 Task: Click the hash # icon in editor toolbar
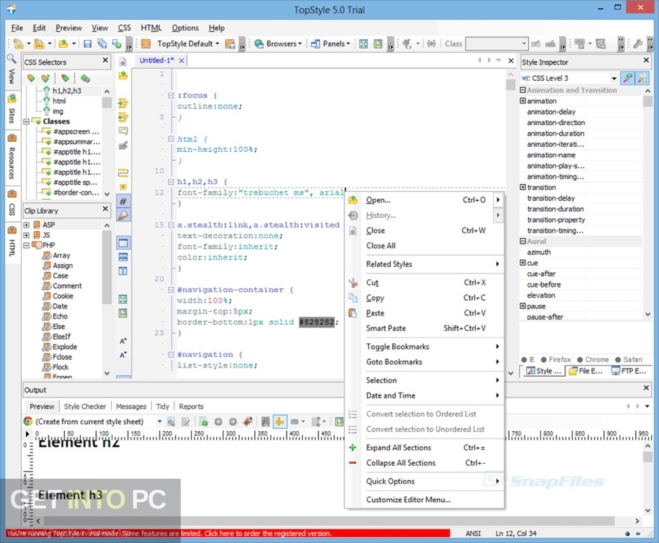(x=123, y=201)
